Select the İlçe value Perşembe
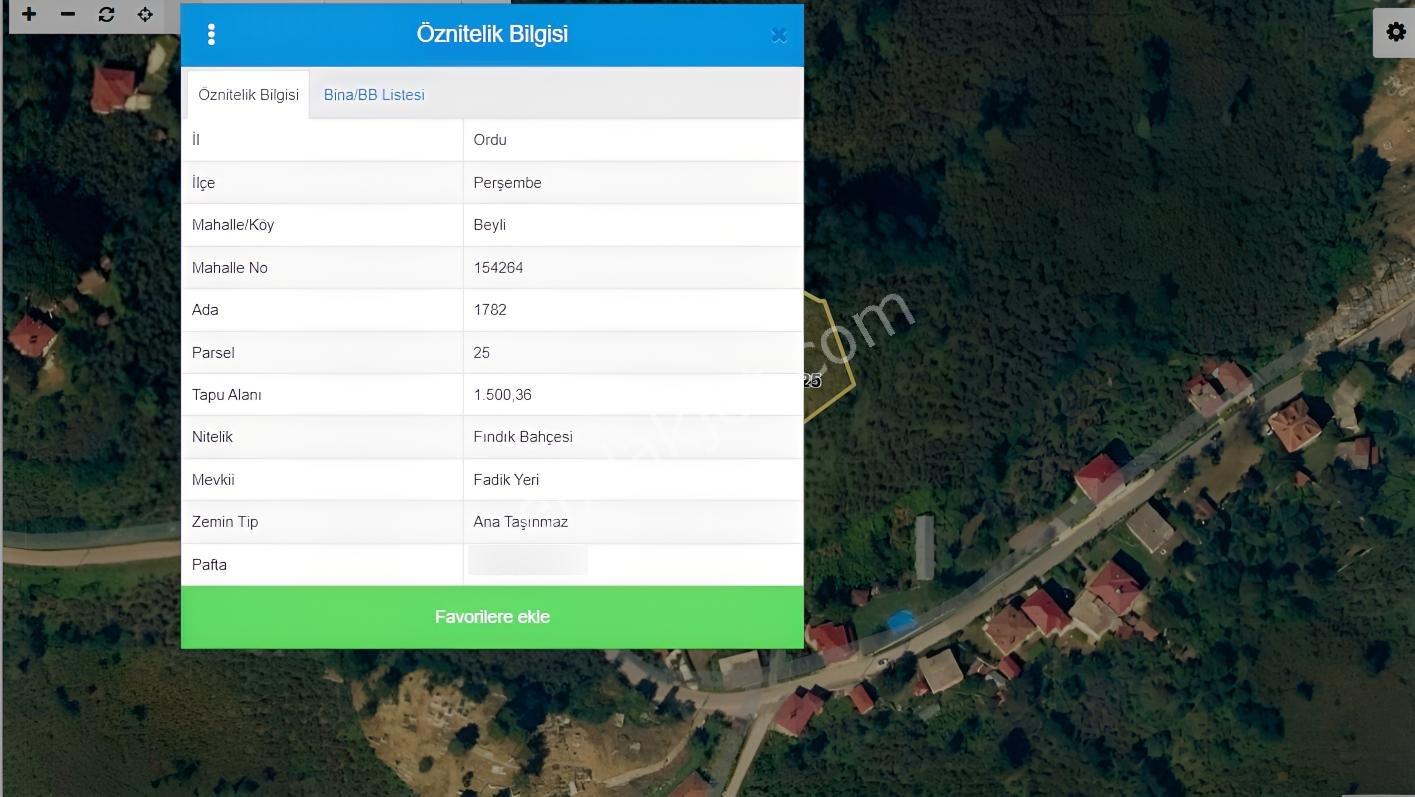 507,183
